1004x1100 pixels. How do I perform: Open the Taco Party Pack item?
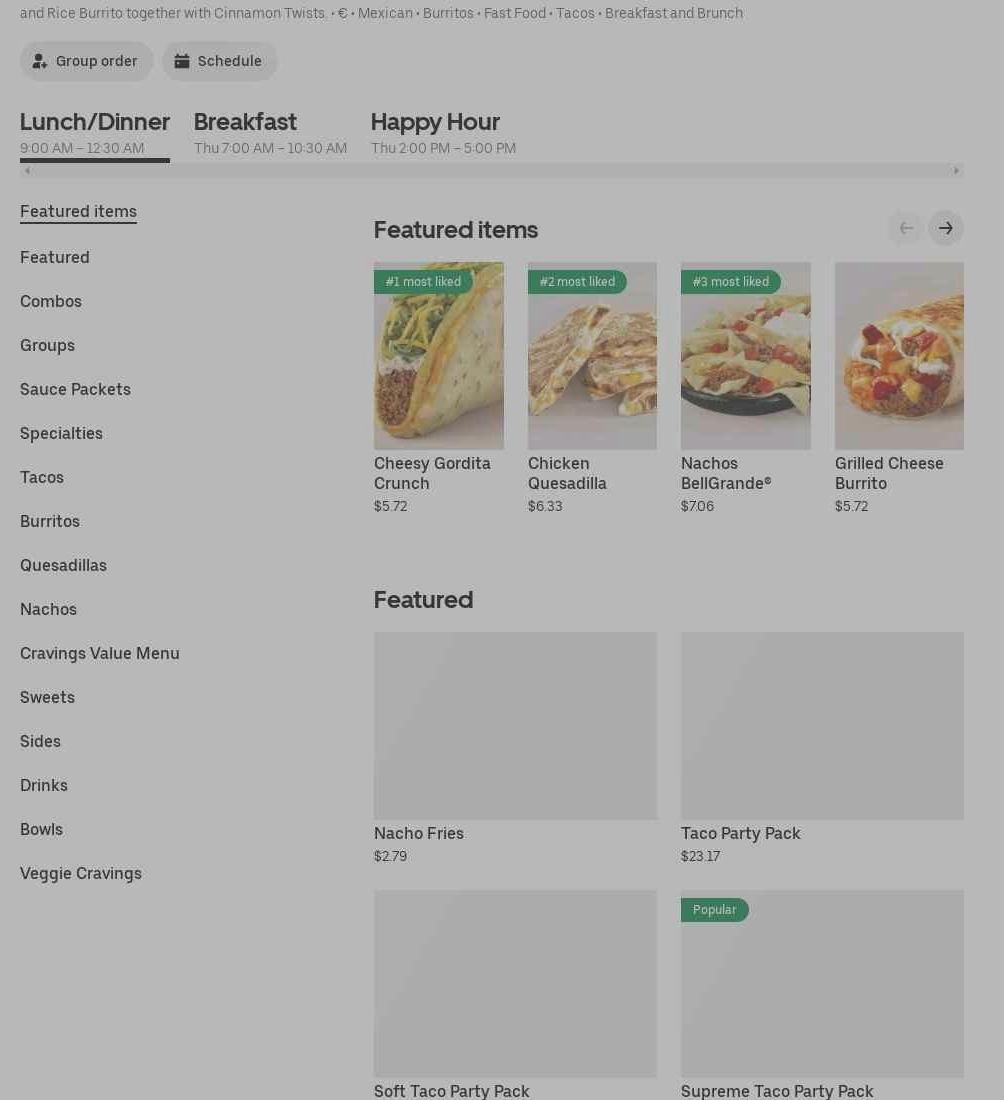pyautogui.click(x=822, y=726)
